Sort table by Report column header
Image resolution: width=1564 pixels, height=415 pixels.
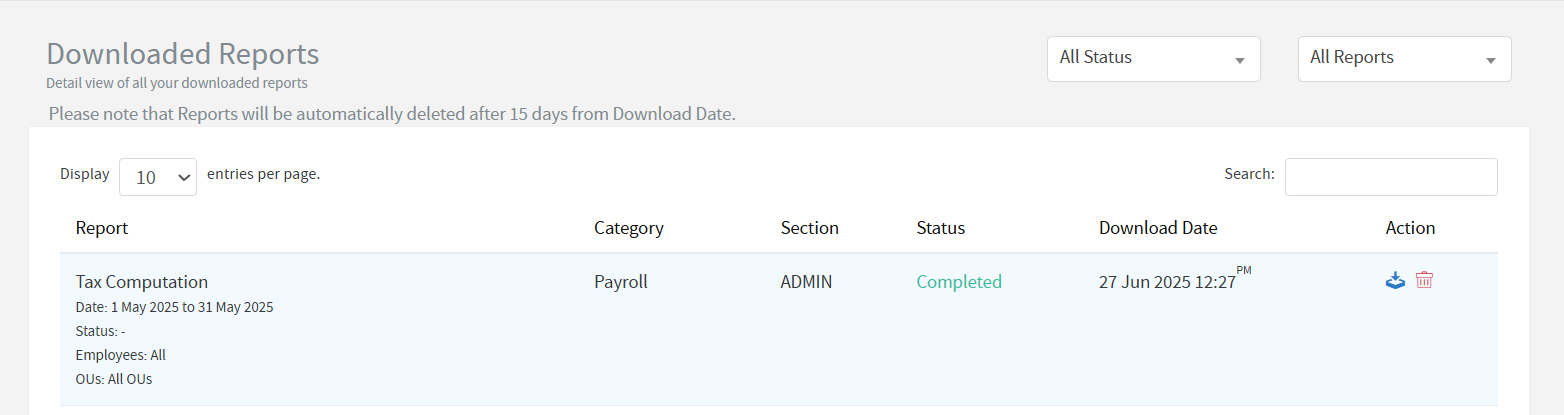[x=102, y=228]
